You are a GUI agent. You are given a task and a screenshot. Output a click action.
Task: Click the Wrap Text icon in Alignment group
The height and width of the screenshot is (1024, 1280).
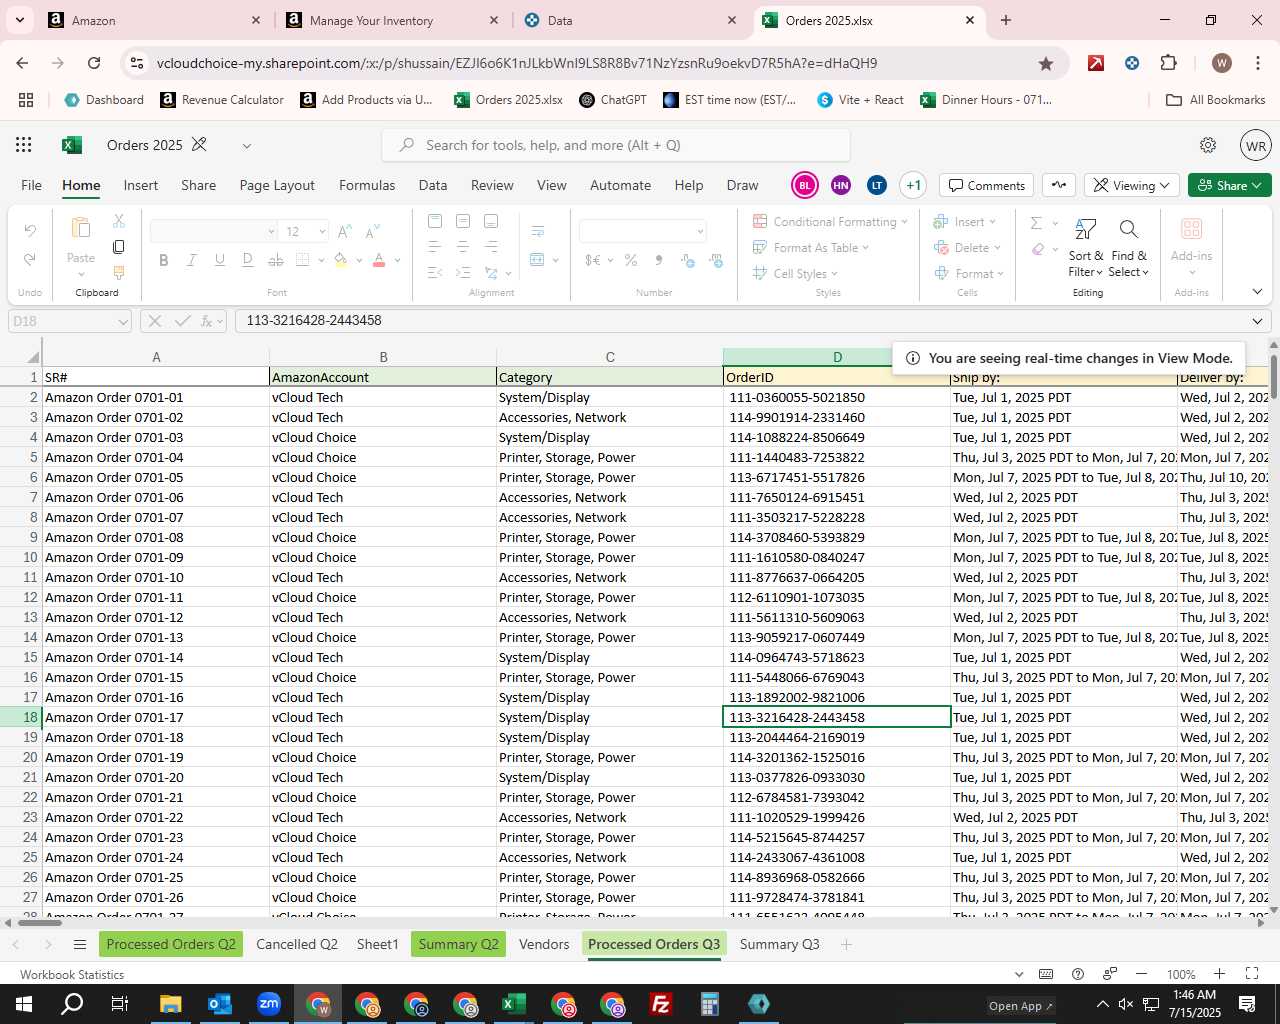coord(538,232)
